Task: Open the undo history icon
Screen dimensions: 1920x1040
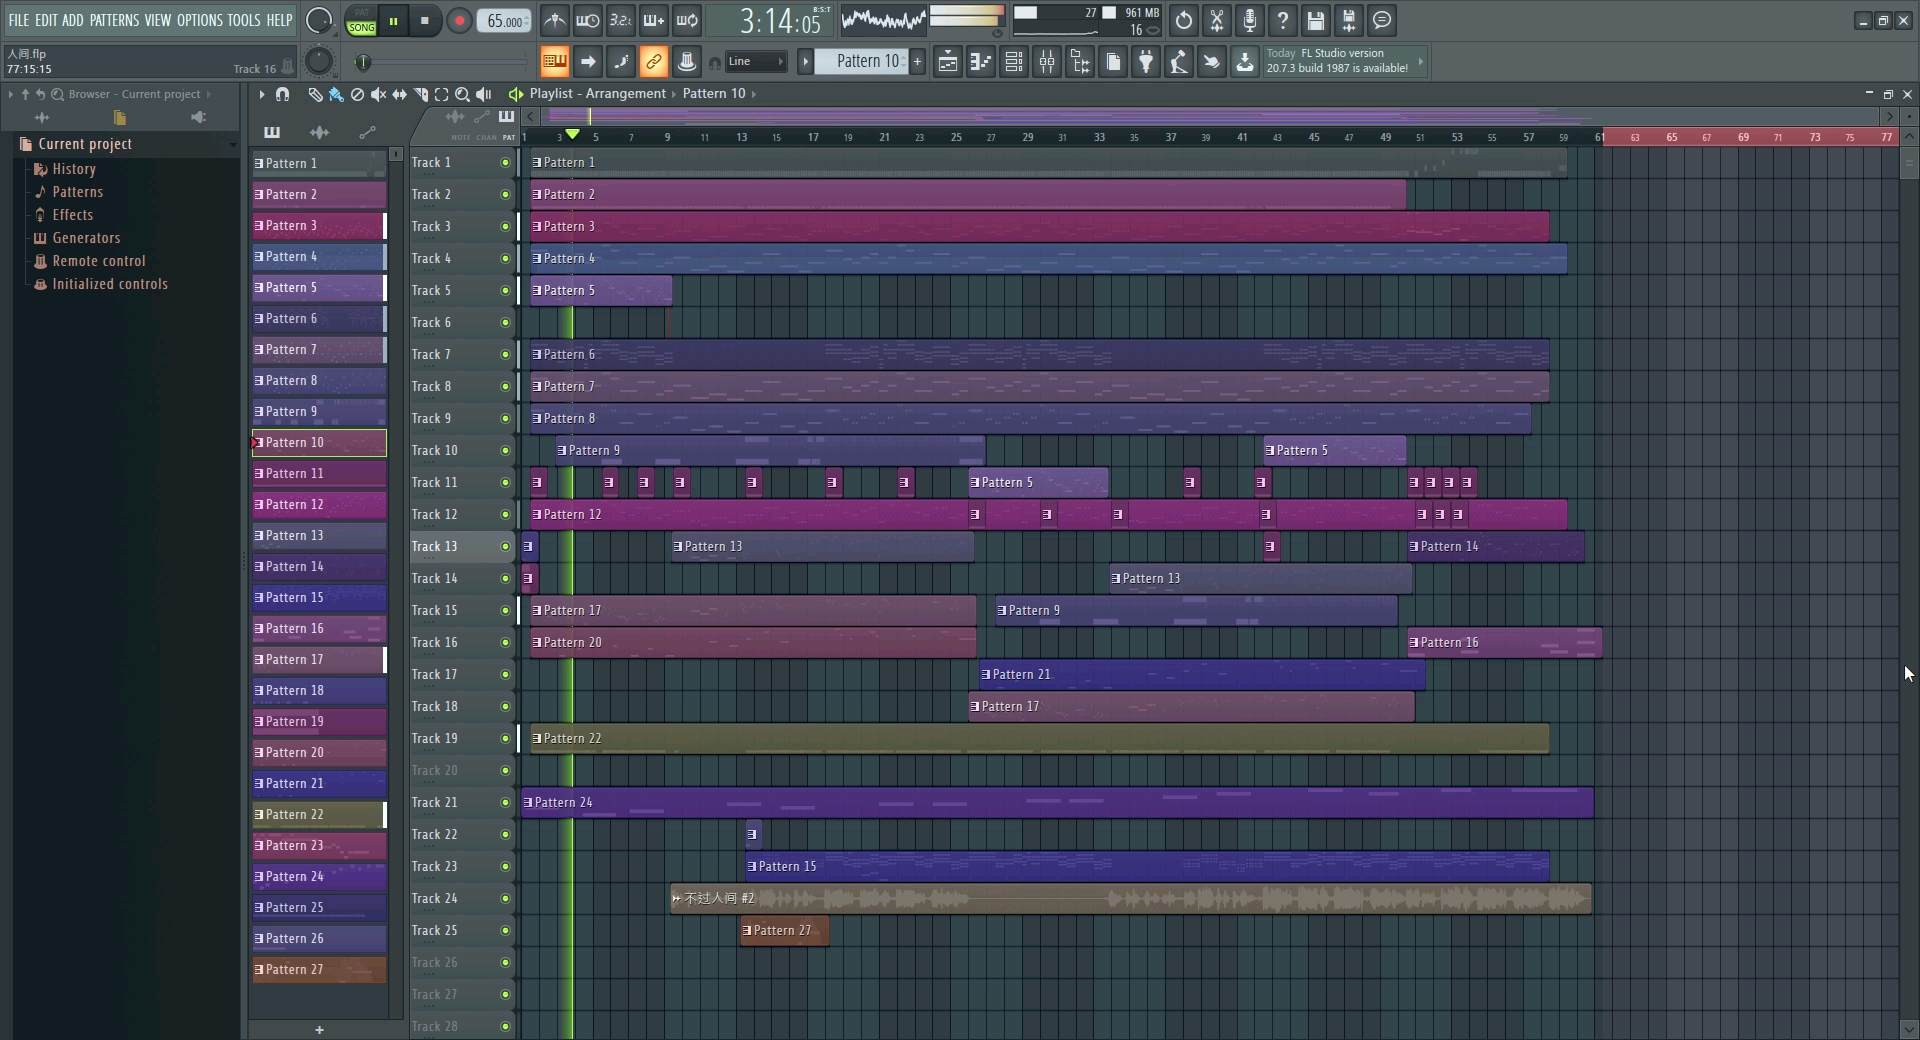Action: [1184, 20]
